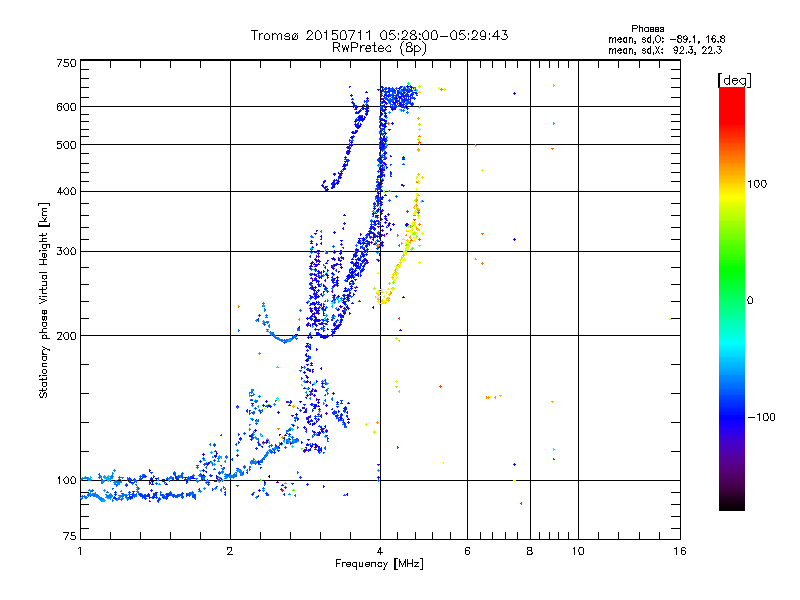Click the y-axis tick label '200'

coord(66,336)
